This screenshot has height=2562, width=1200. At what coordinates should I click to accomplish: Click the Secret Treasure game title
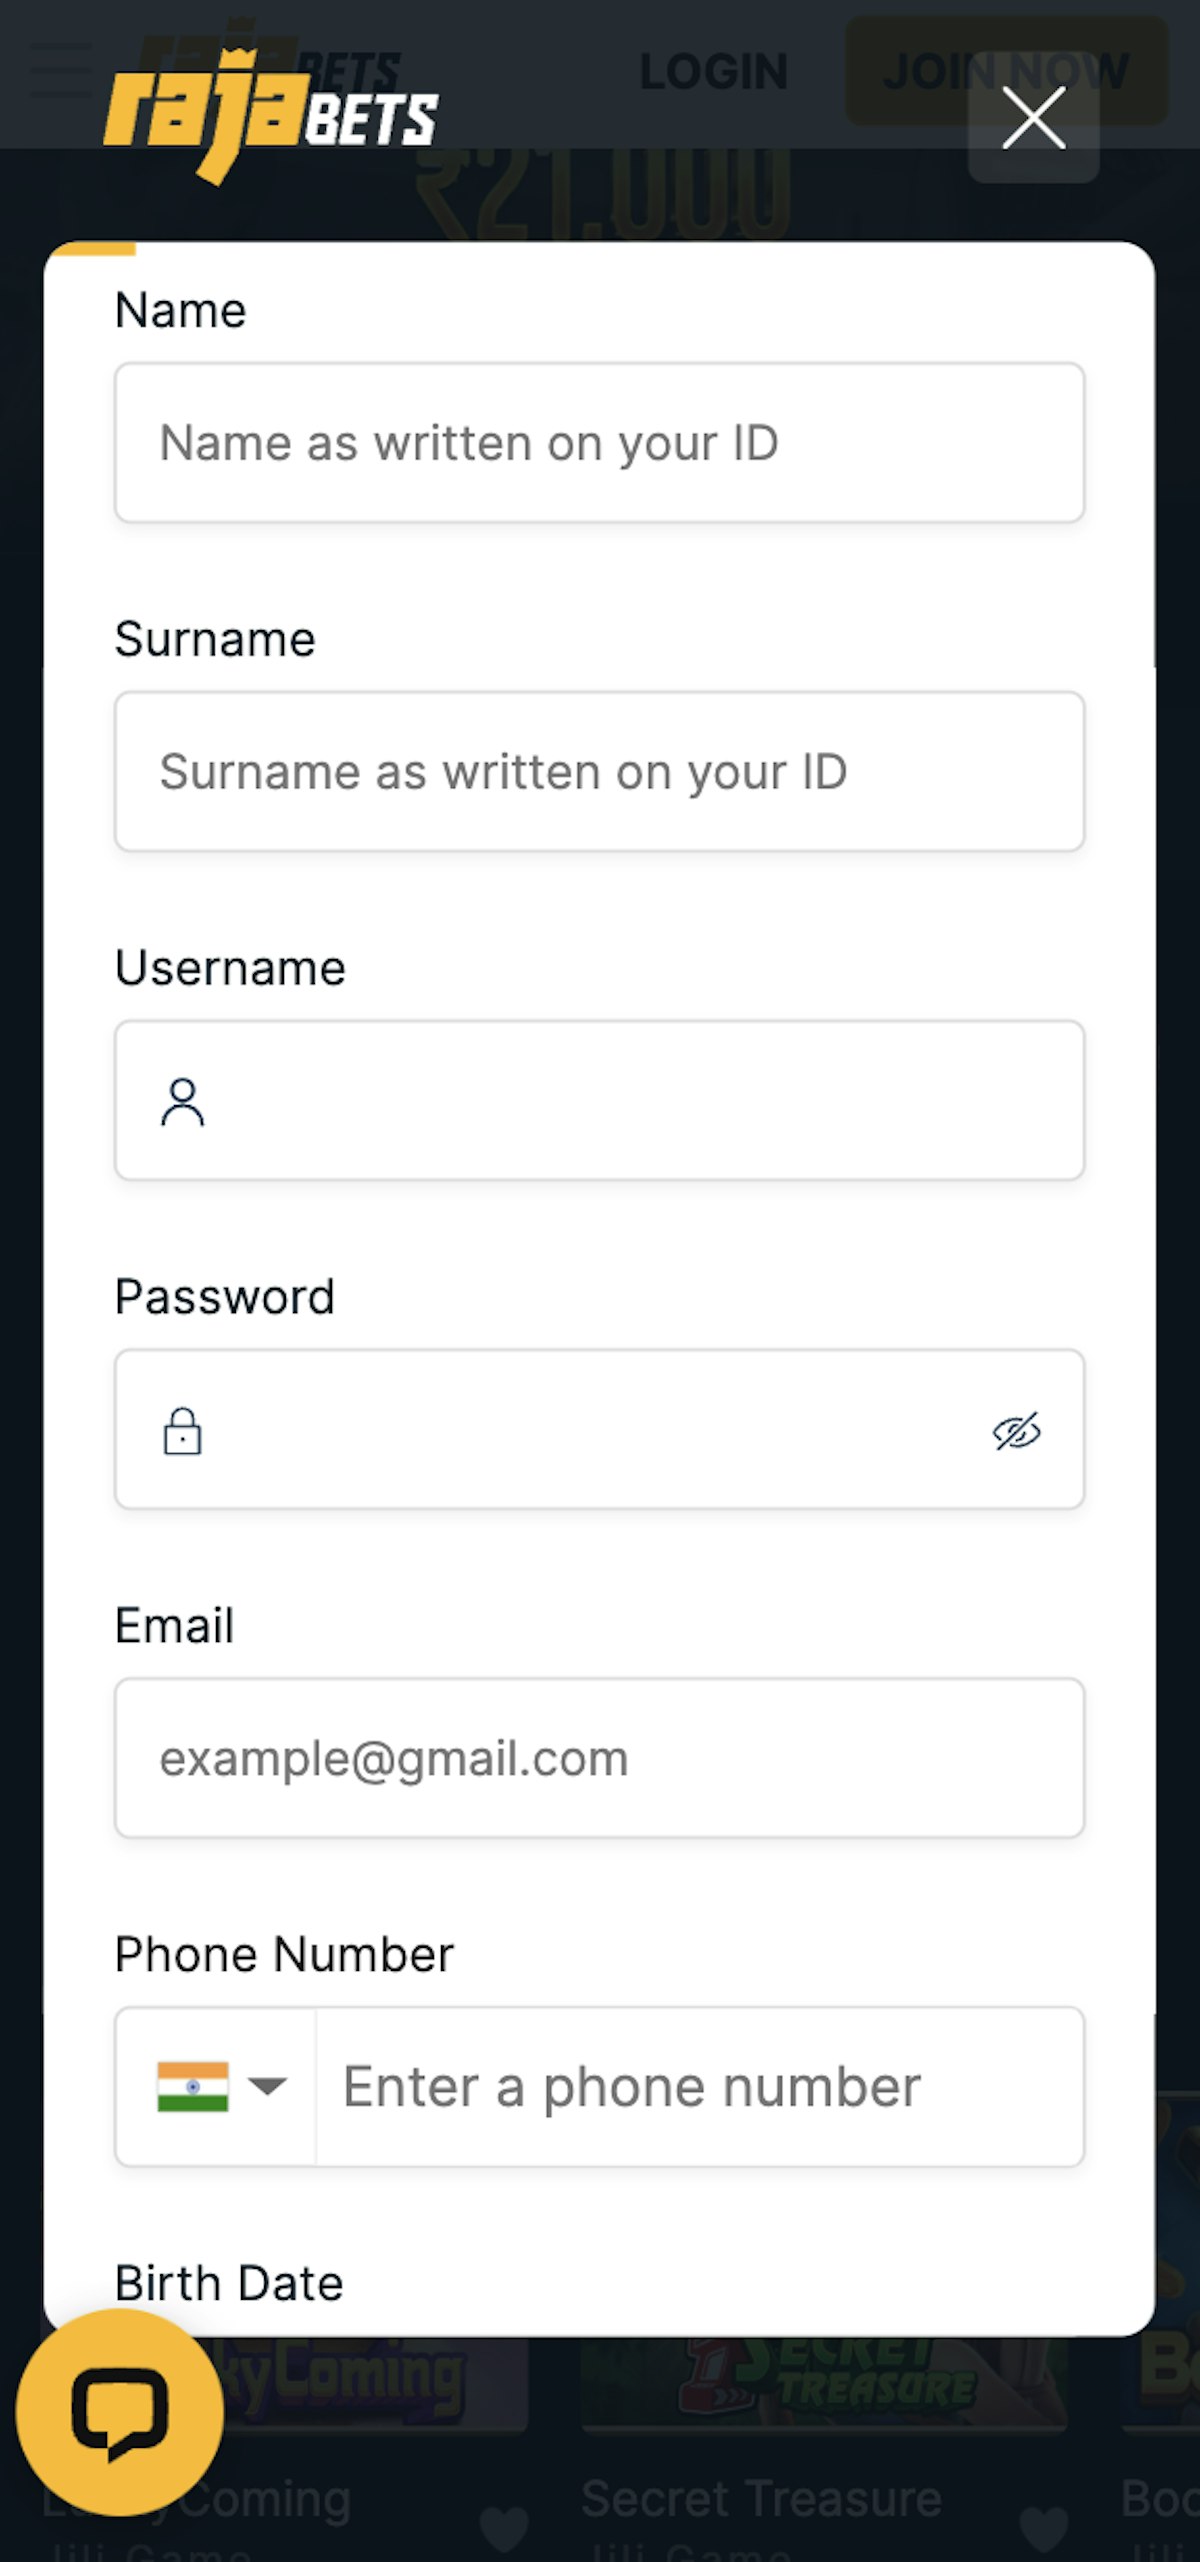761,2498
